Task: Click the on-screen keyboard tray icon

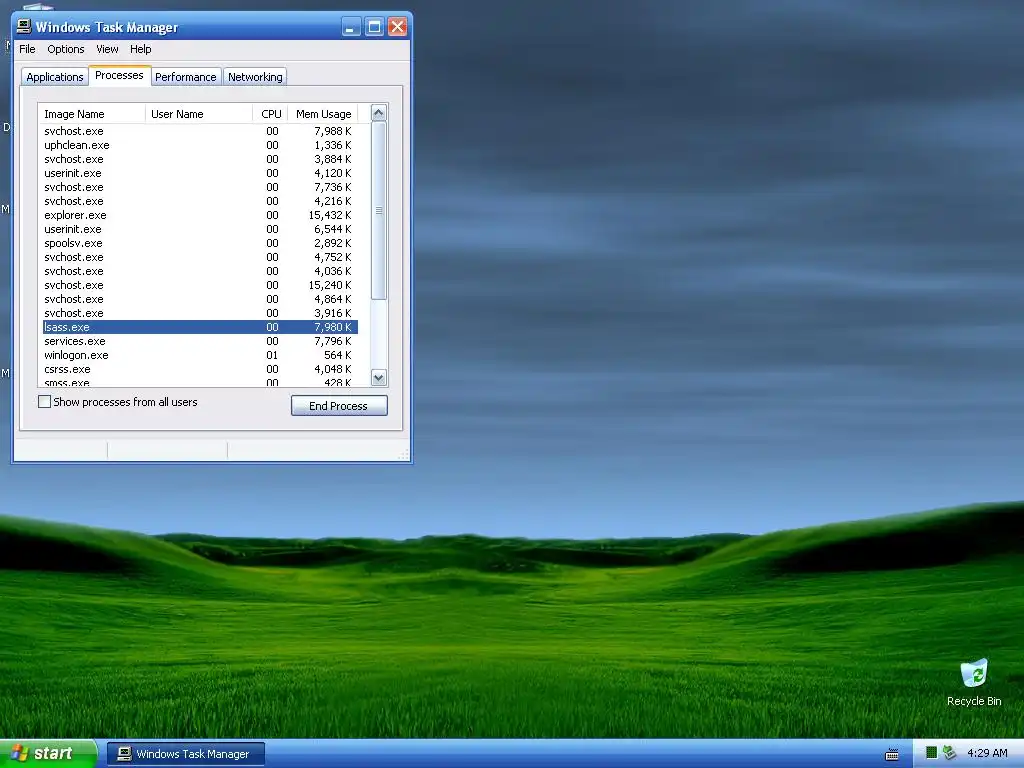Action: point(891,754)
